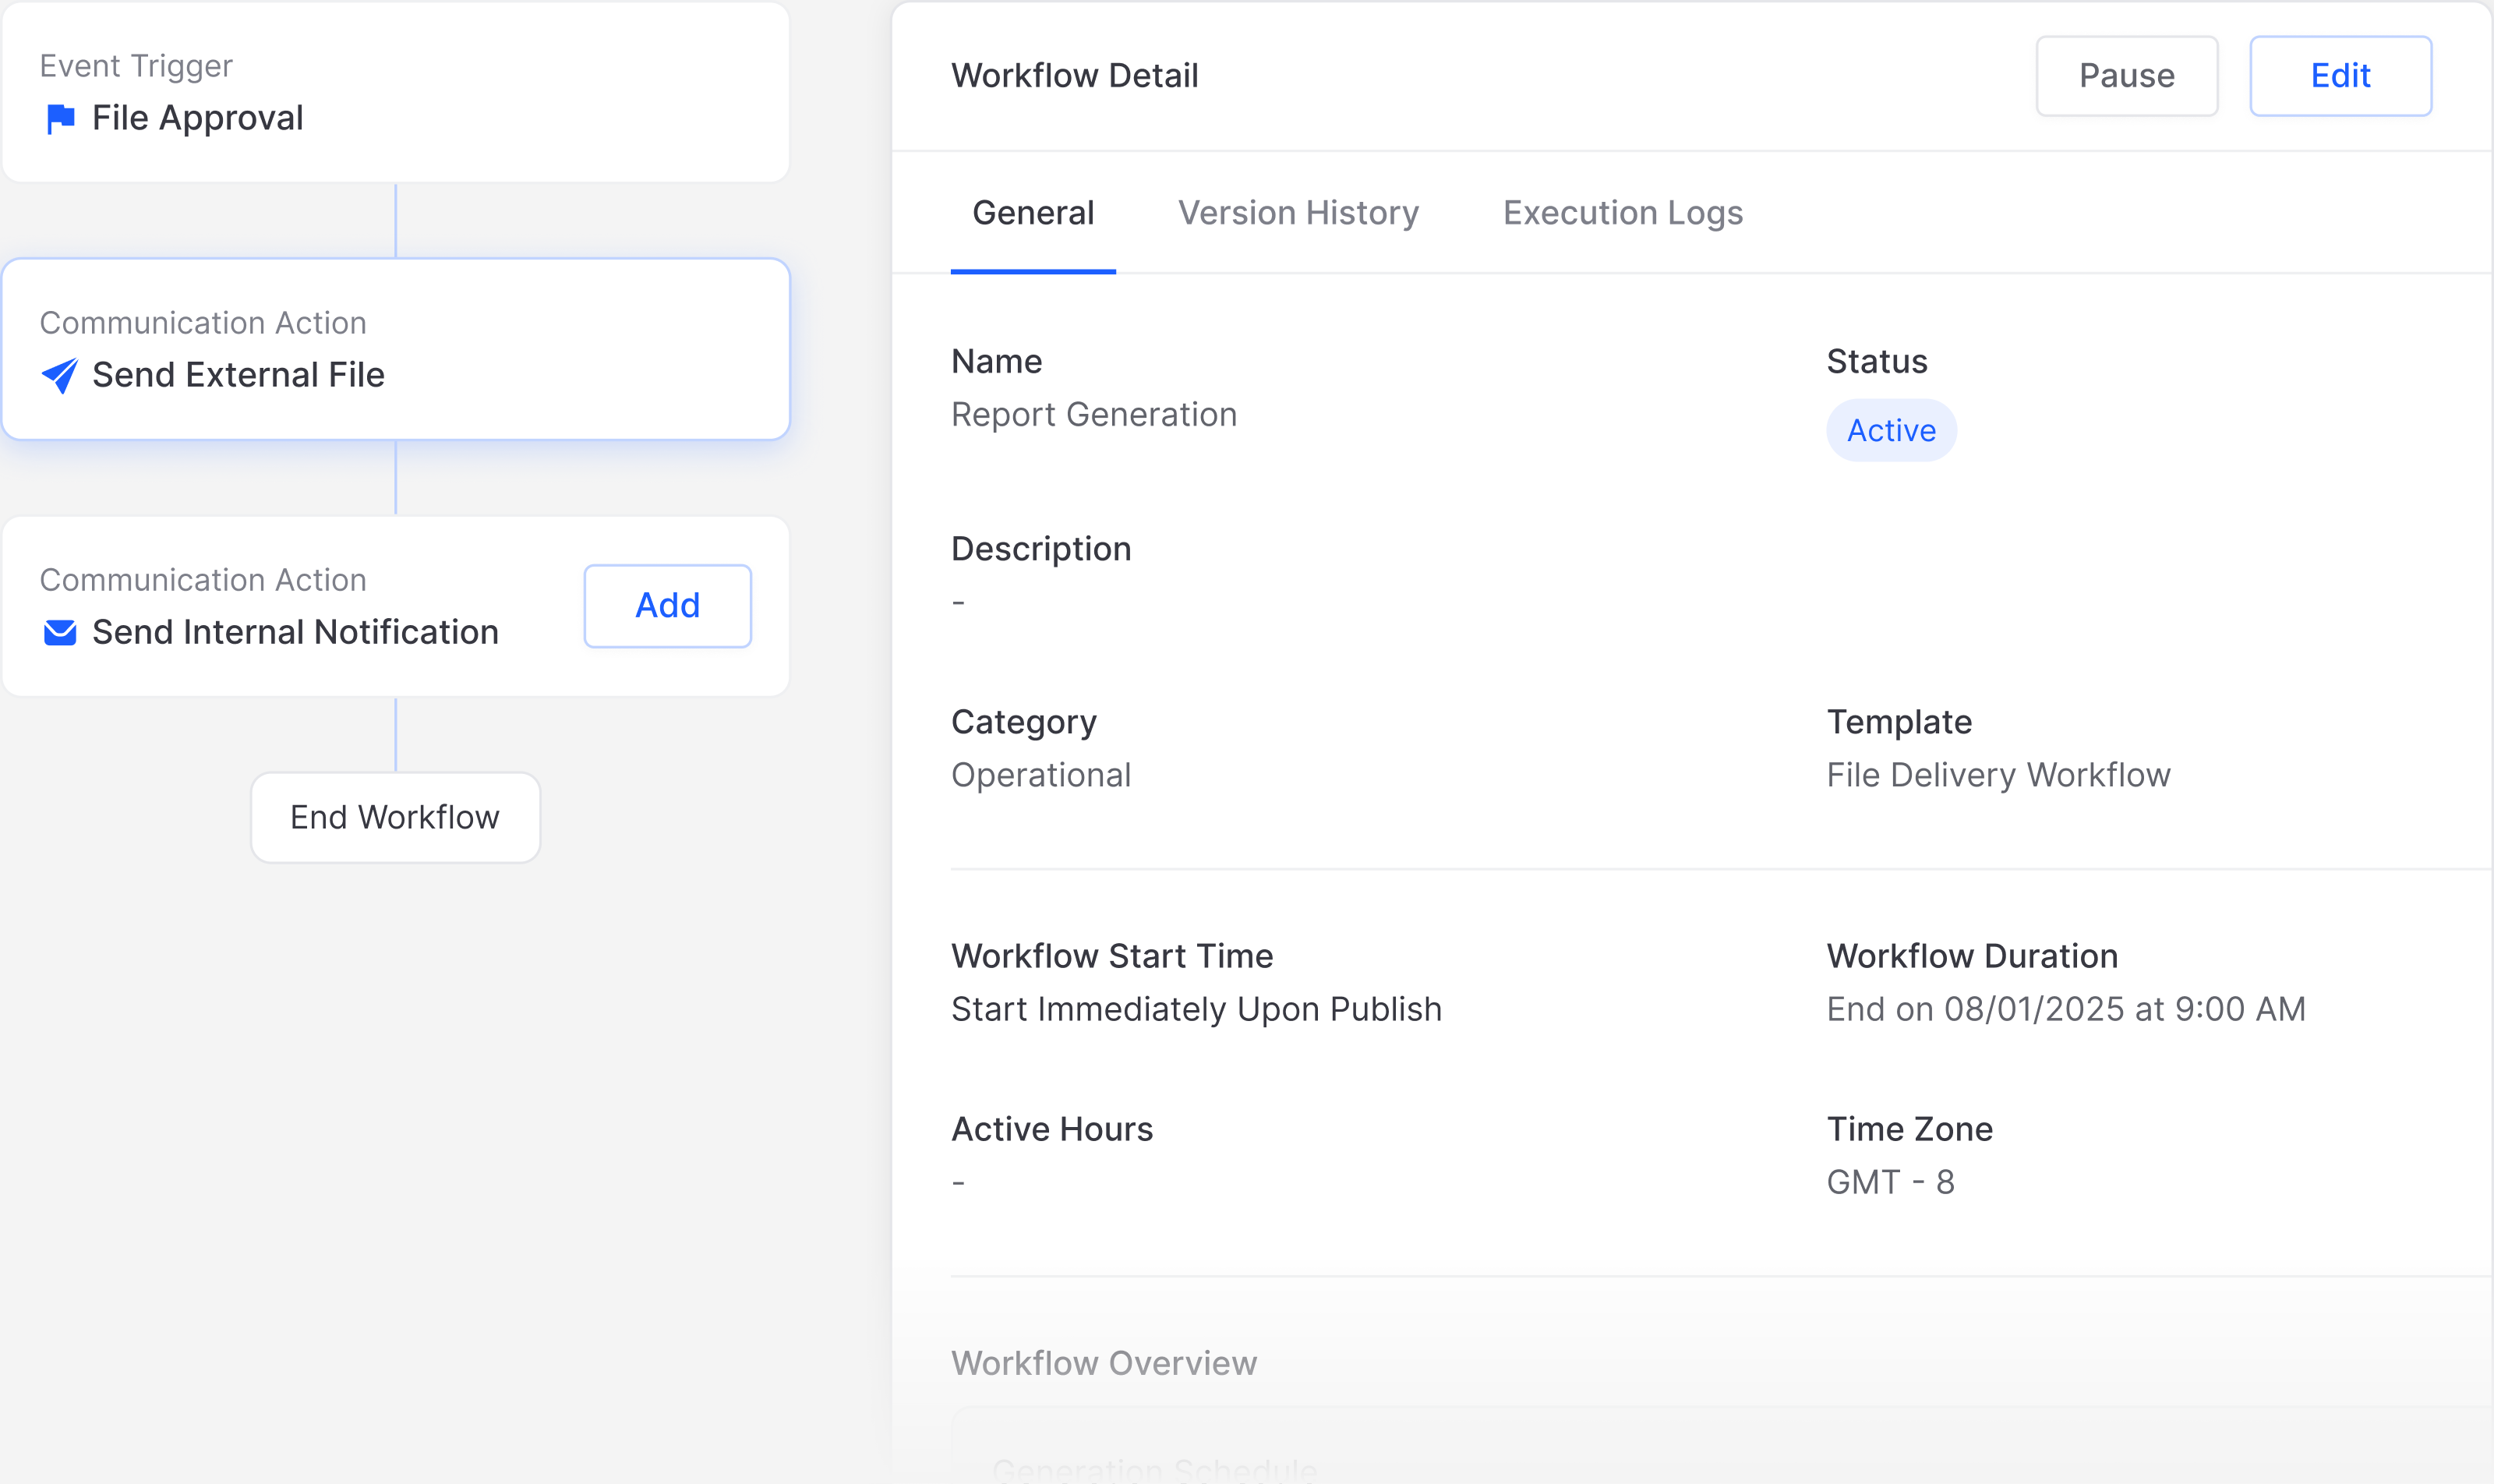Screen dimensions: 2494x1484
Task: Open the Execution Logs tab
Action: pyautogui.click(x=1622, y=213)
